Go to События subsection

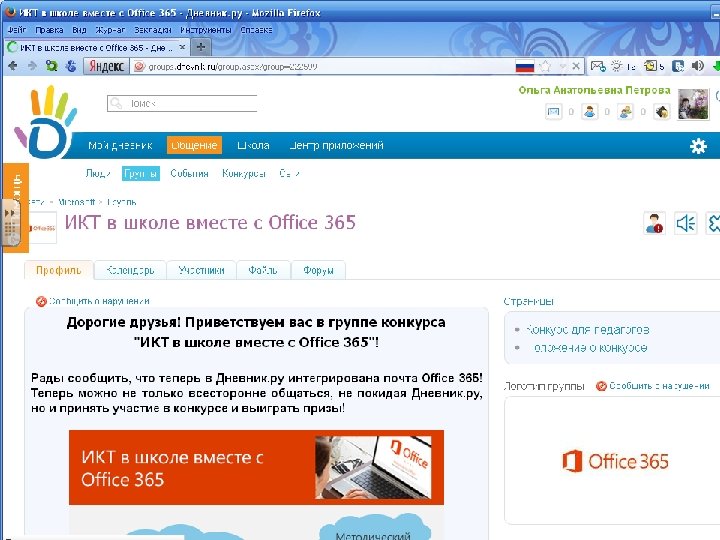click(189, 174)
